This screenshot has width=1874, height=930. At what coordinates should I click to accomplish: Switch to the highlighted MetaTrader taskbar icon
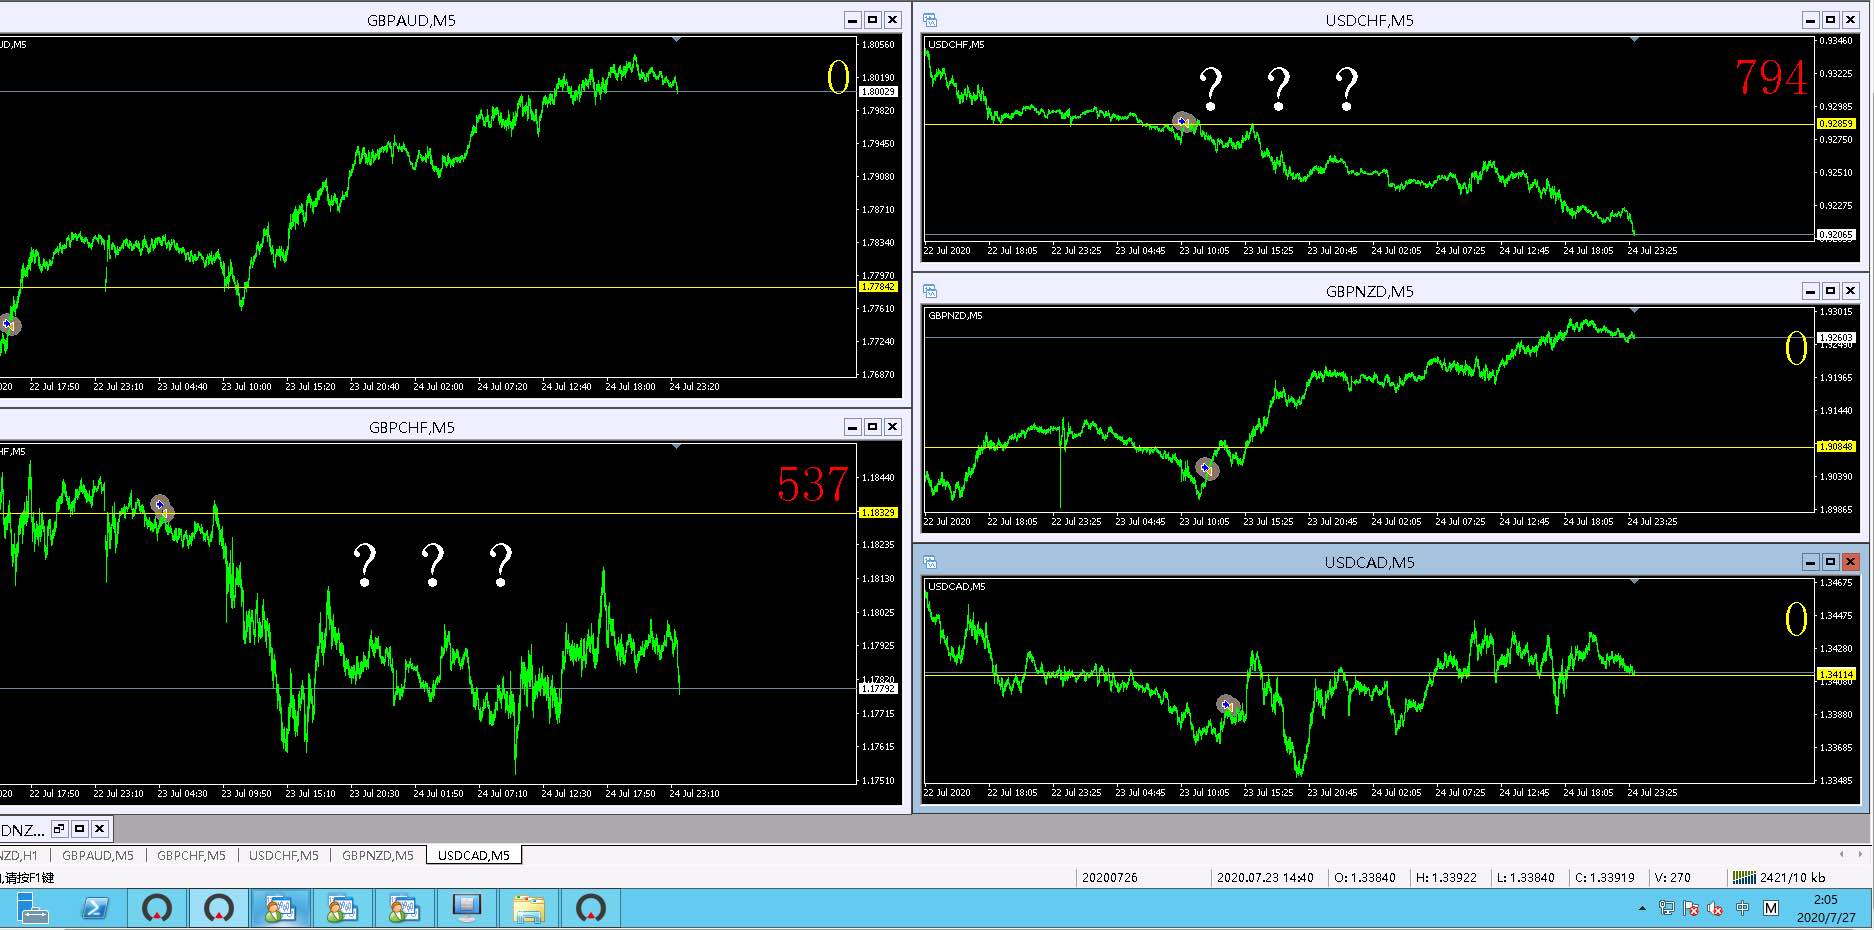[280, 909]
